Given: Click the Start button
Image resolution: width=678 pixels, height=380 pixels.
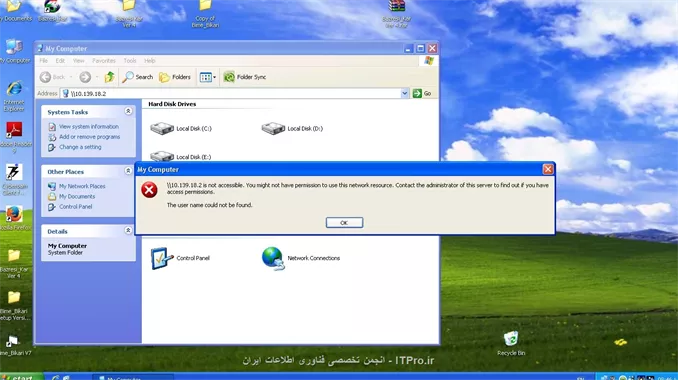Looking at the screenshot, I should pyautogui.click(x=21, y=377).
